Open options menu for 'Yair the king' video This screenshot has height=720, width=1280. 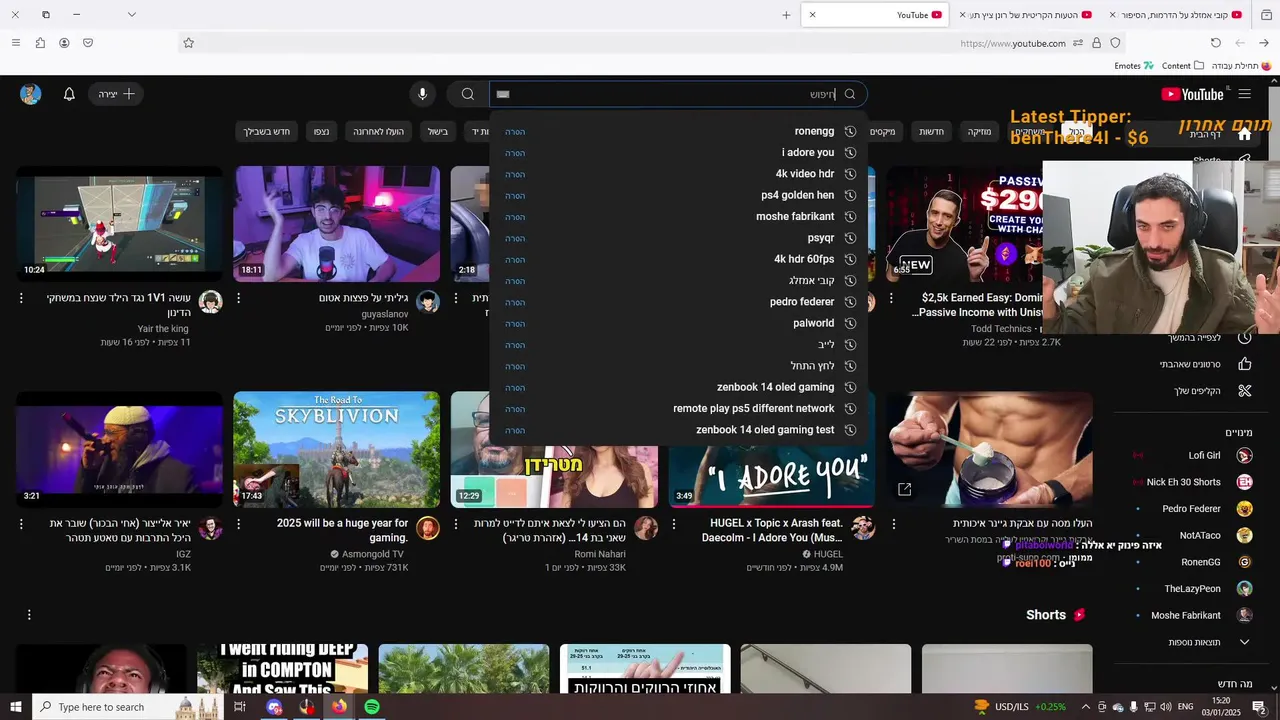coord(21,298)
